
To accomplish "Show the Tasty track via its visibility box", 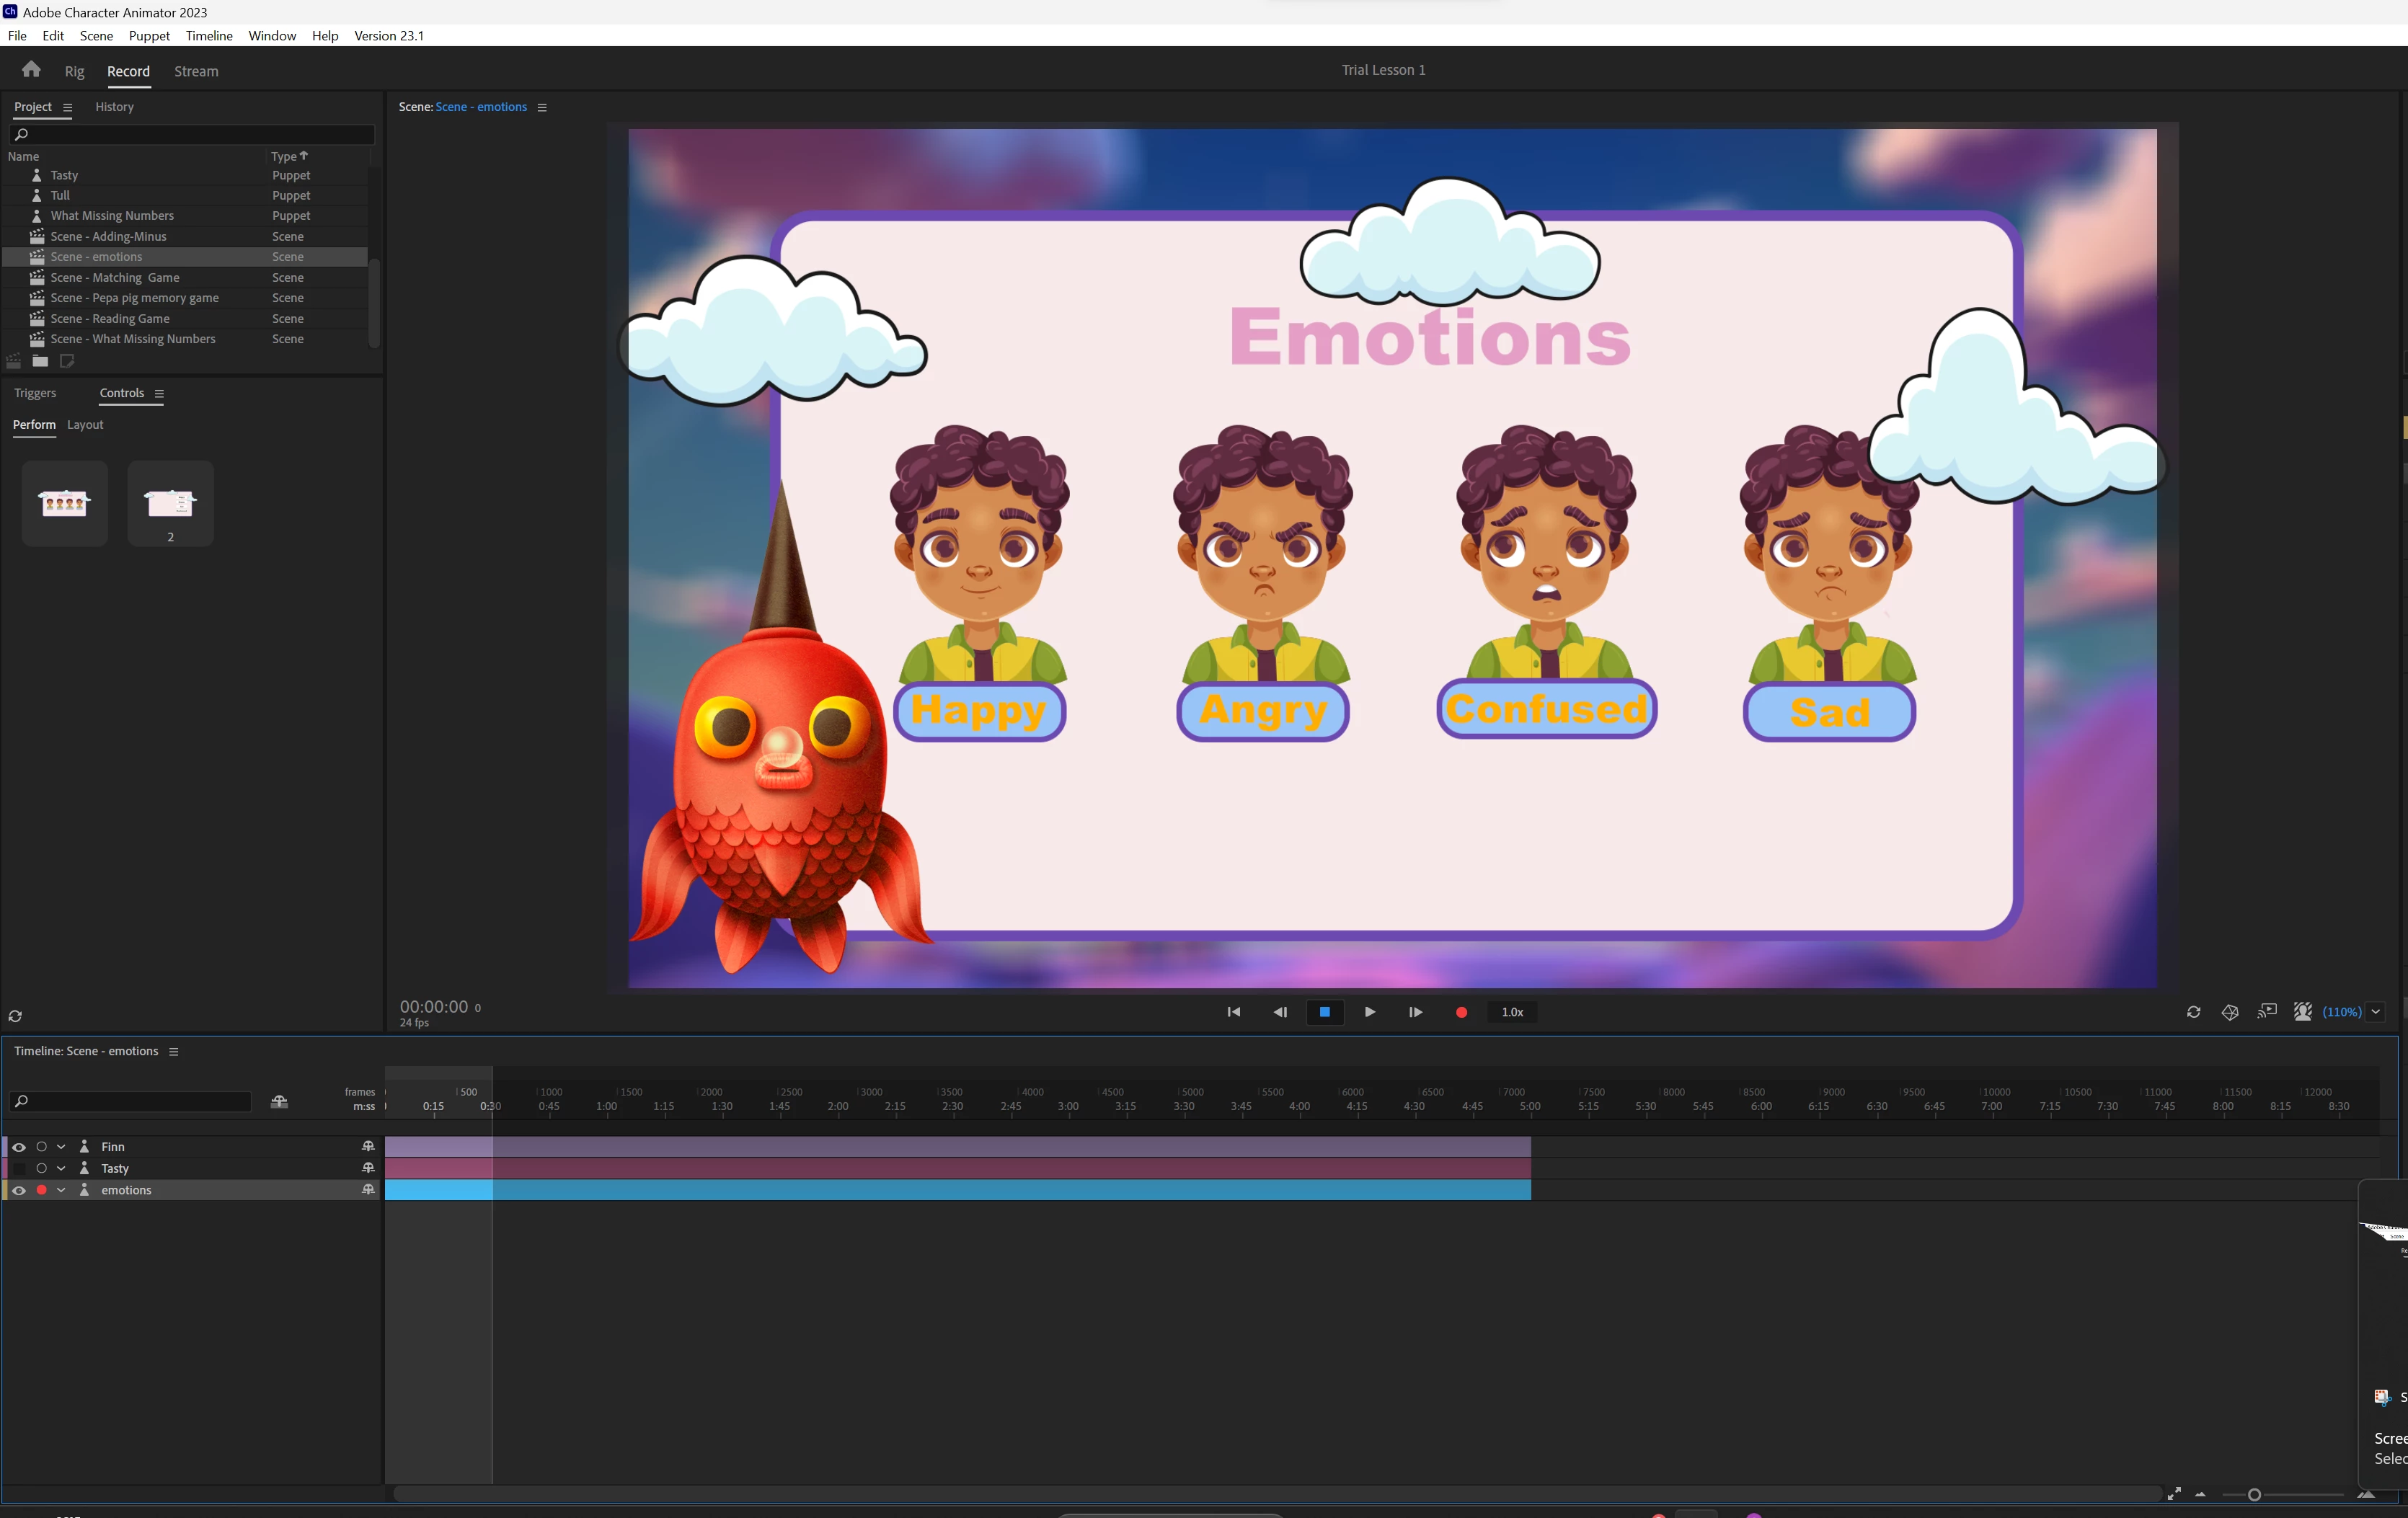I will click(x=18, y=1168).
